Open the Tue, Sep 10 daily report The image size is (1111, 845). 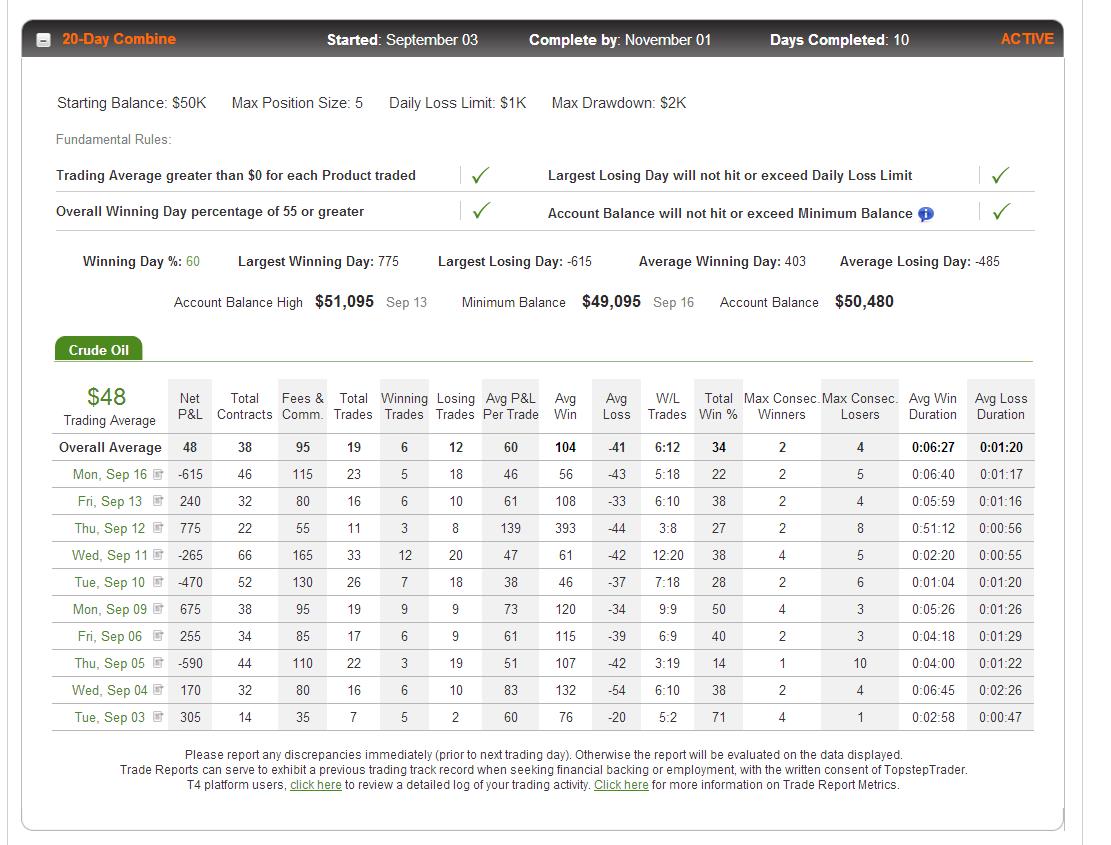point(110,582)
